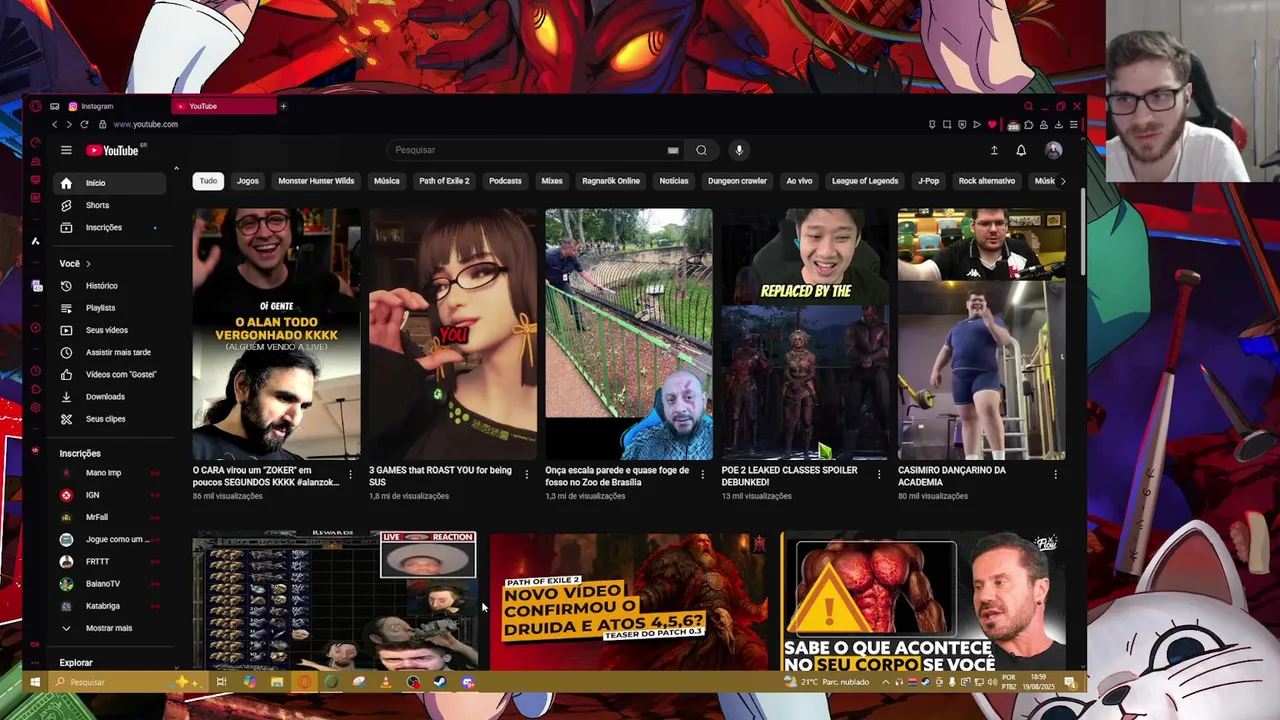
Task: Open the BaianoTV channel subscription
Action: [110, 584]
